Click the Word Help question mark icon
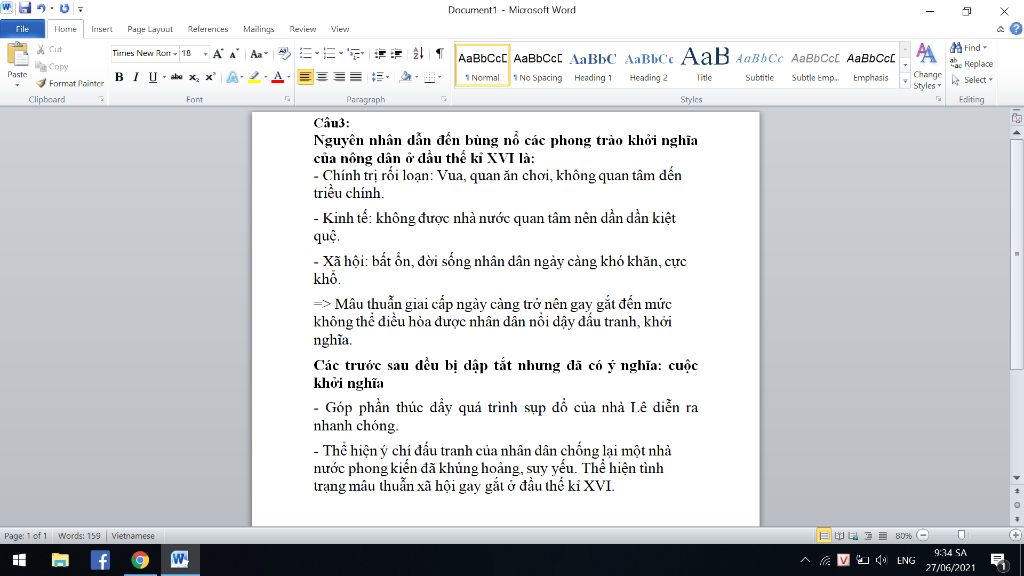1024x576 pixels. [1016, 29]
